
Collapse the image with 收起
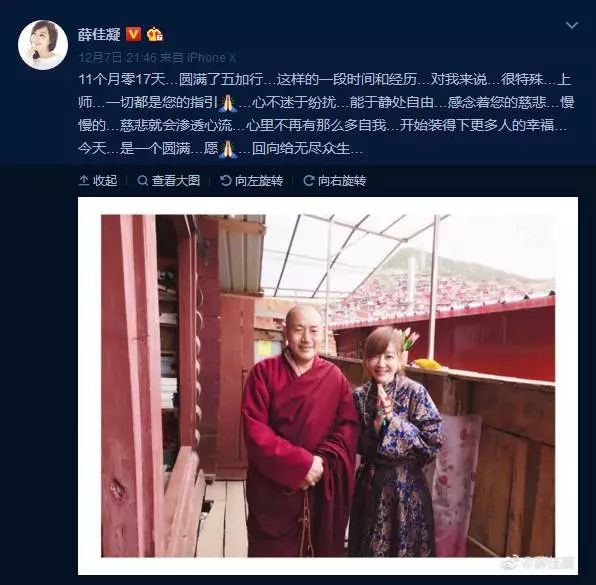click(98, 181)
